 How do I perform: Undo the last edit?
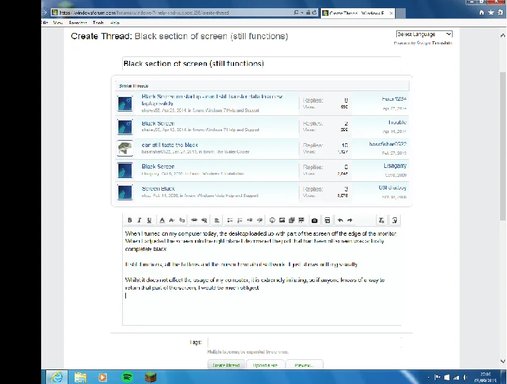[x=340, y=220]
